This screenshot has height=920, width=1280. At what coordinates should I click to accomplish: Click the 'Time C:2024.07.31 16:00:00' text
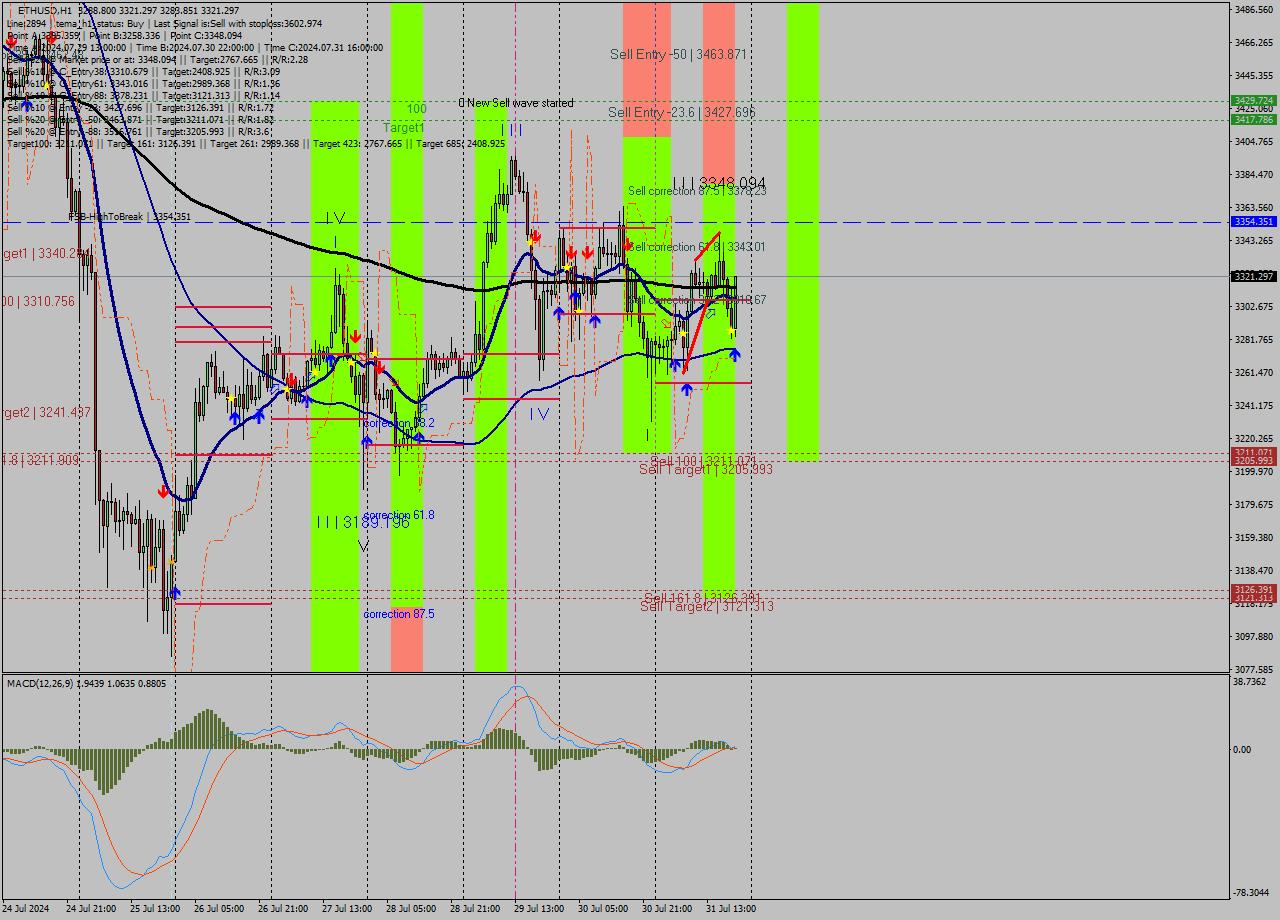(324, 47)
